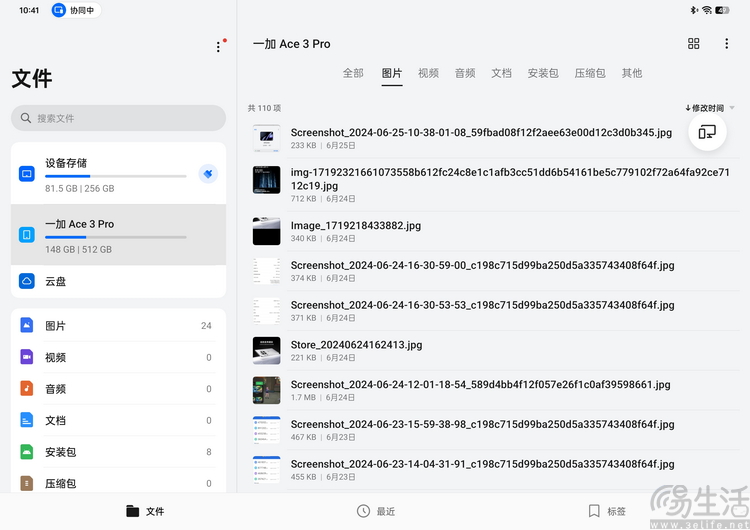Open thumbnail of Screenshot_2024-06-23-15-59-38-98
750x530 pixels.
[266, 430]
